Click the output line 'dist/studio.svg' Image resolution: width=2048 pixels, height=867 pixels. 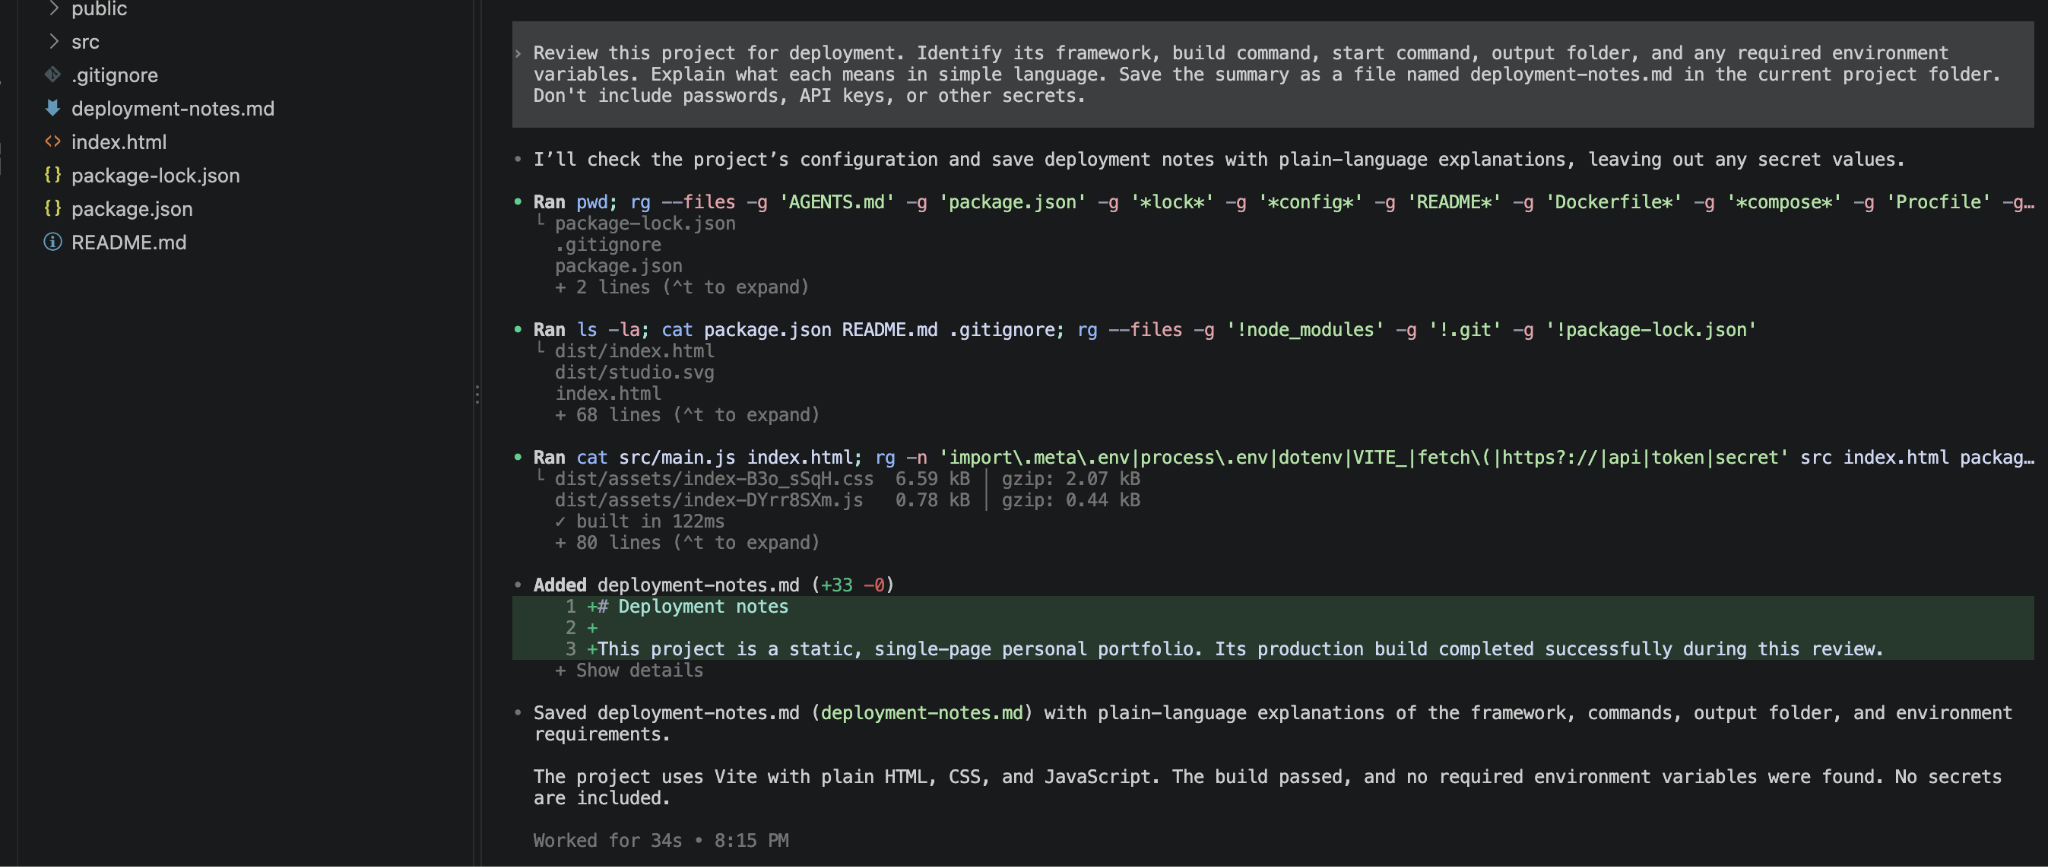635,373
